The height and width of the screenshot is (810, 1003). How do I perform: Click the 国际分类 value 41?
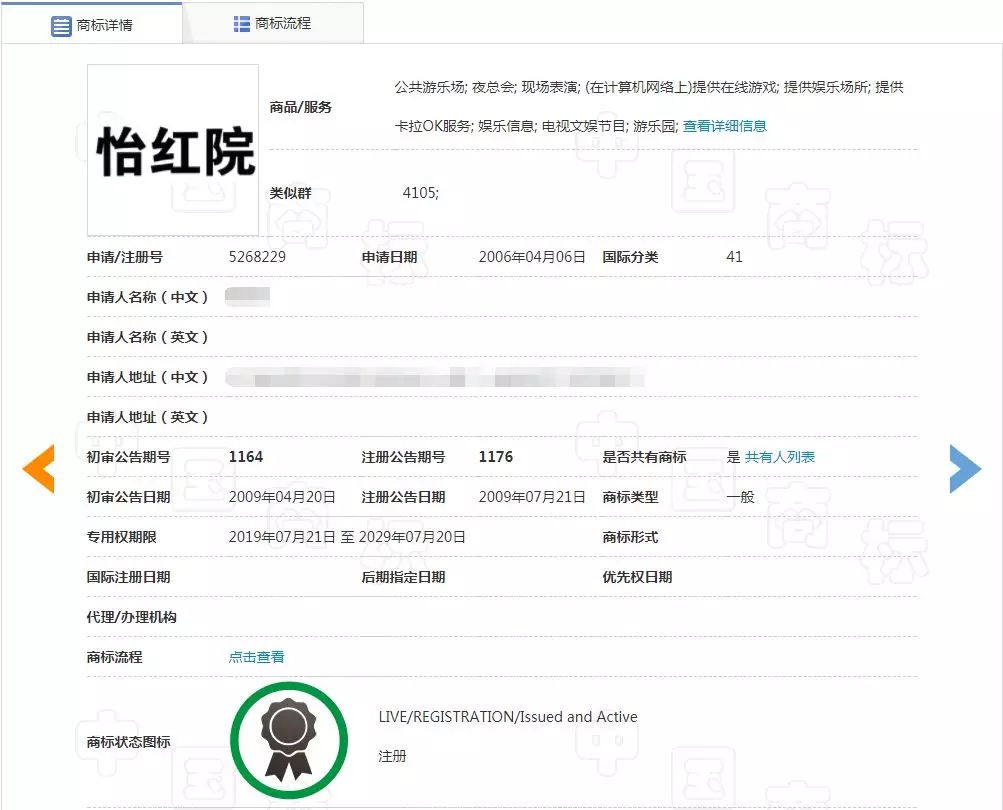[734, 257]
